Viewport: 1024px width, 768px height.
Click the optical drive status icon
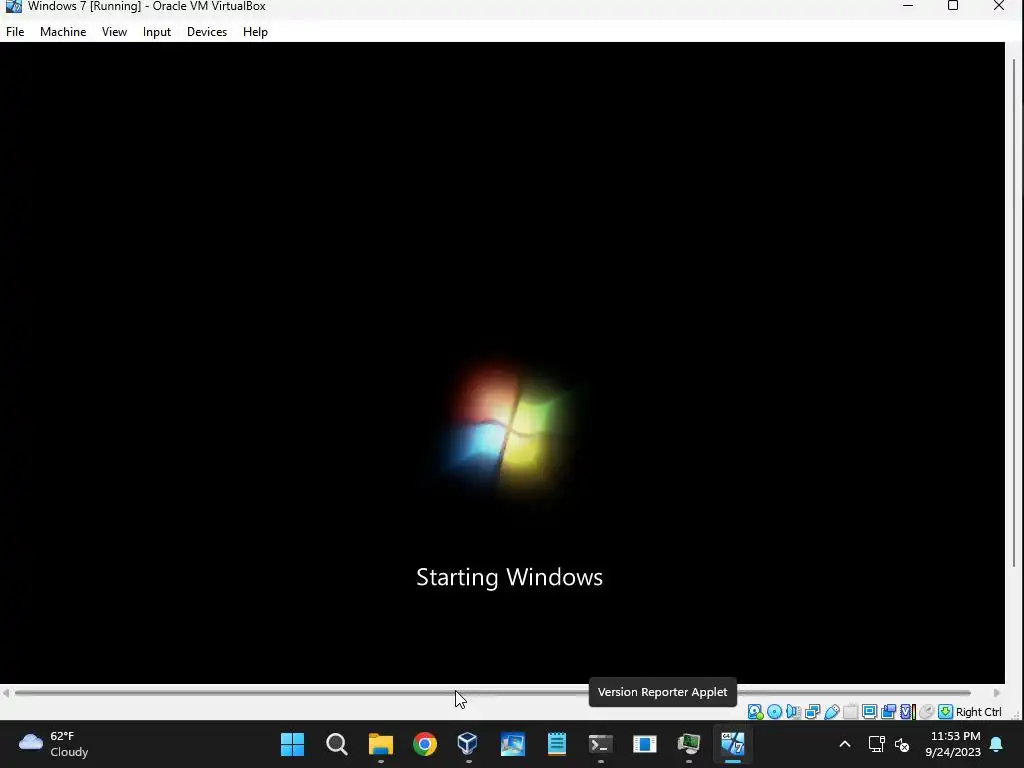click(775, 712)
